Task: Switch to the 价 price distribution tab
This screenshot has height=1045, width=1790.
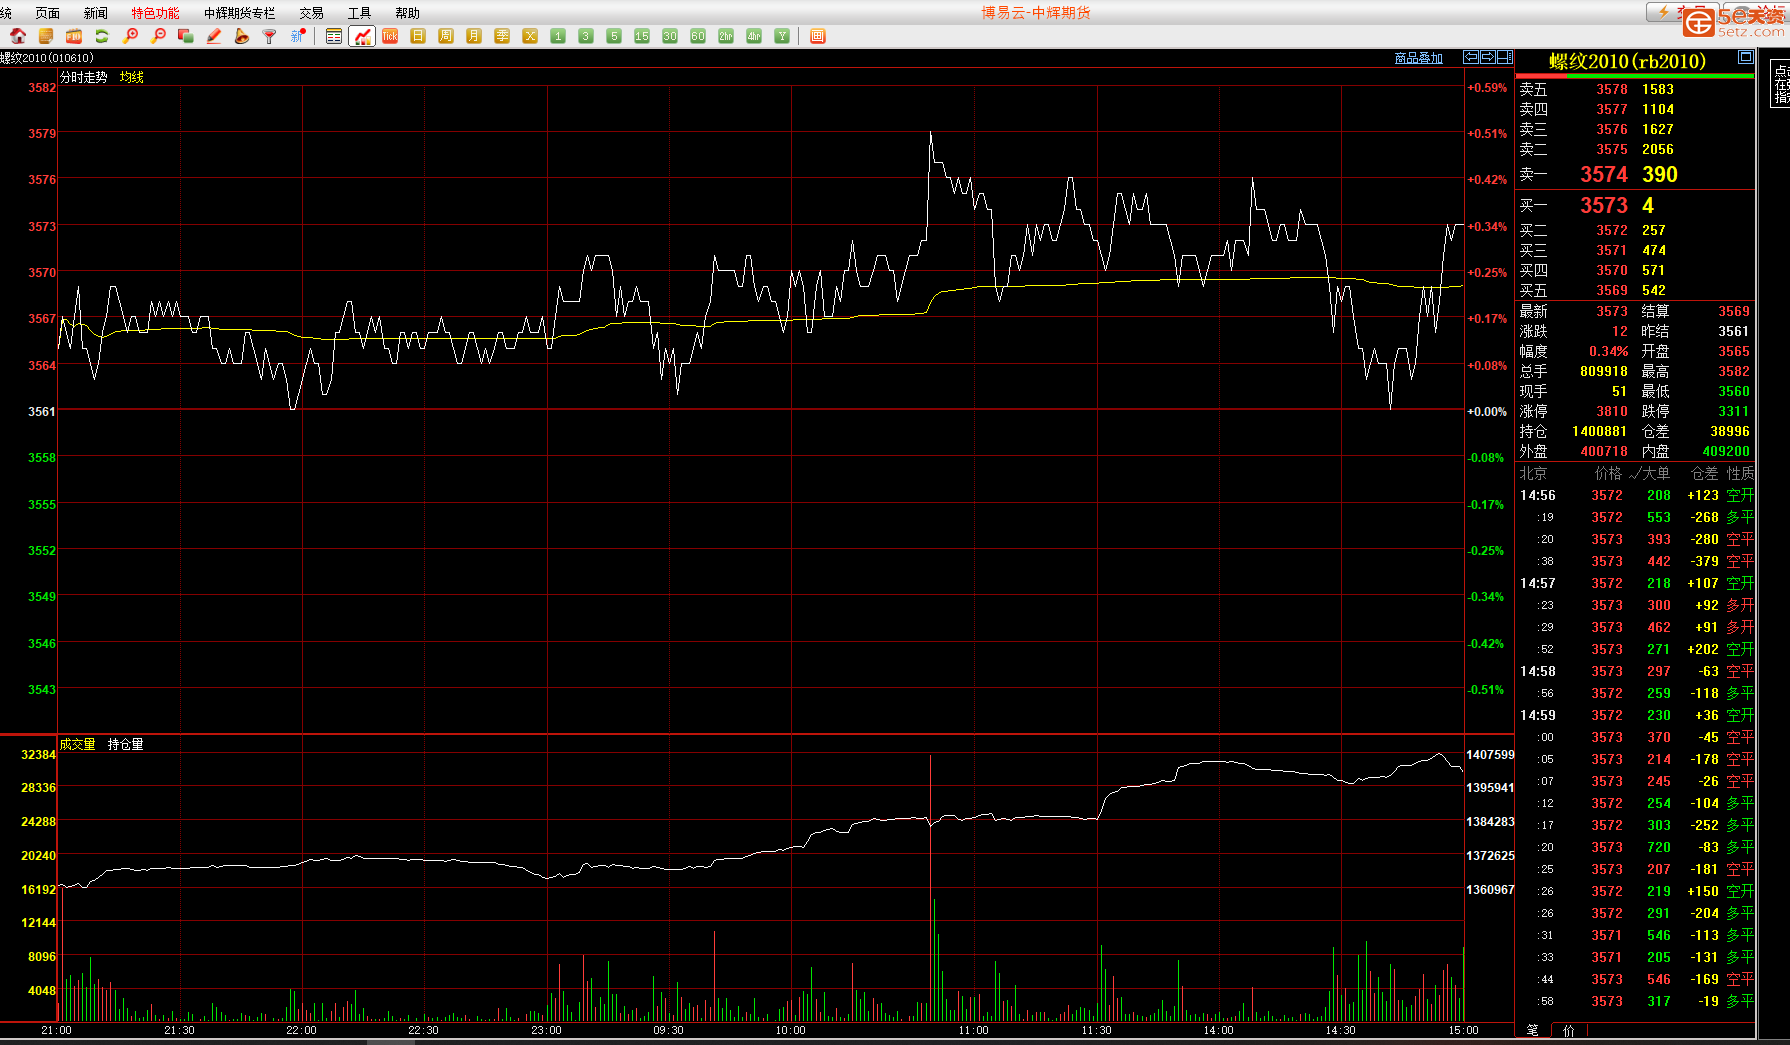Action: point(1568,1030)
